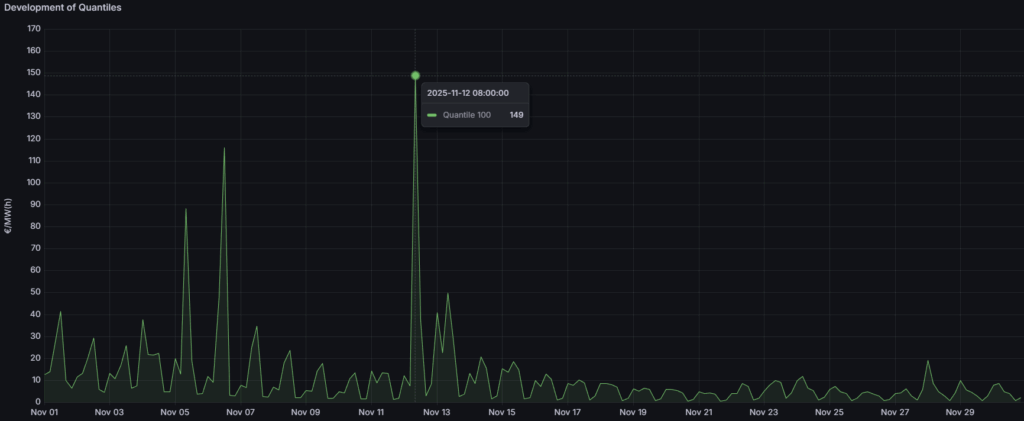This screenshot has height=421, width=1024.
Task: Click the Quantile 100 series label in the tooltip
Action: point(466,115)
